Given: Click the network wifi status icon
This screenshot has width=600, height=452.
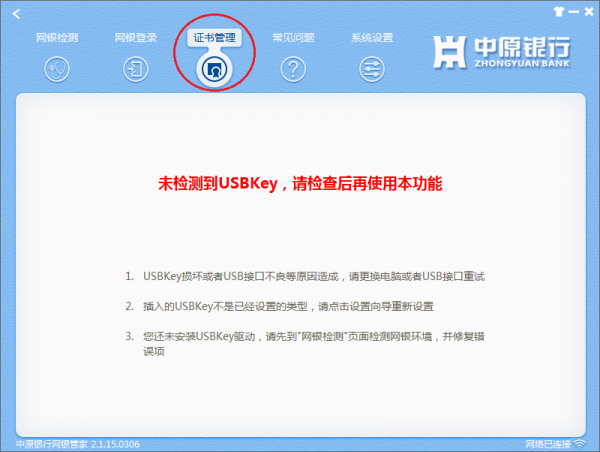Looking at the screenshot, I should coord(580,444).
